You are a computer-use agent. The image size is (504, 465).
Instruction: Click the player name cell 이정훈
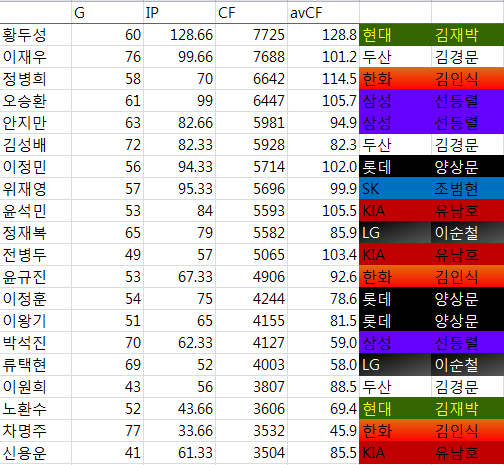coord(36,299)
